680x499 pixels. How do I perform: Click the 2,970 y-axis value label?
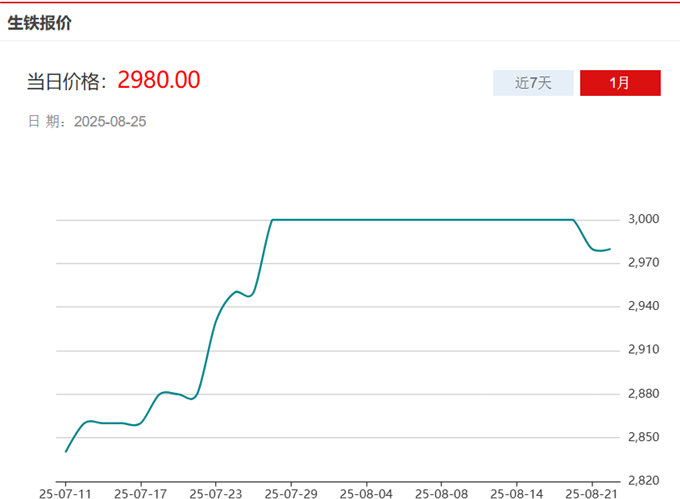click(x=644, y=262)
